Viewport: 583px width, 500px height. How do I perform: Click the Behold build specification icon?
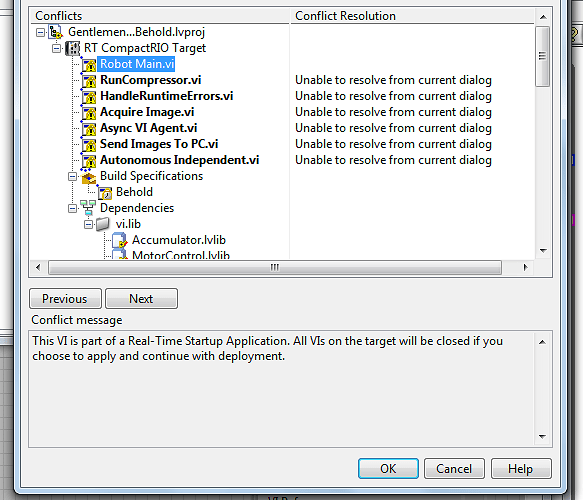pyautogui.click(x=105, y=193)
